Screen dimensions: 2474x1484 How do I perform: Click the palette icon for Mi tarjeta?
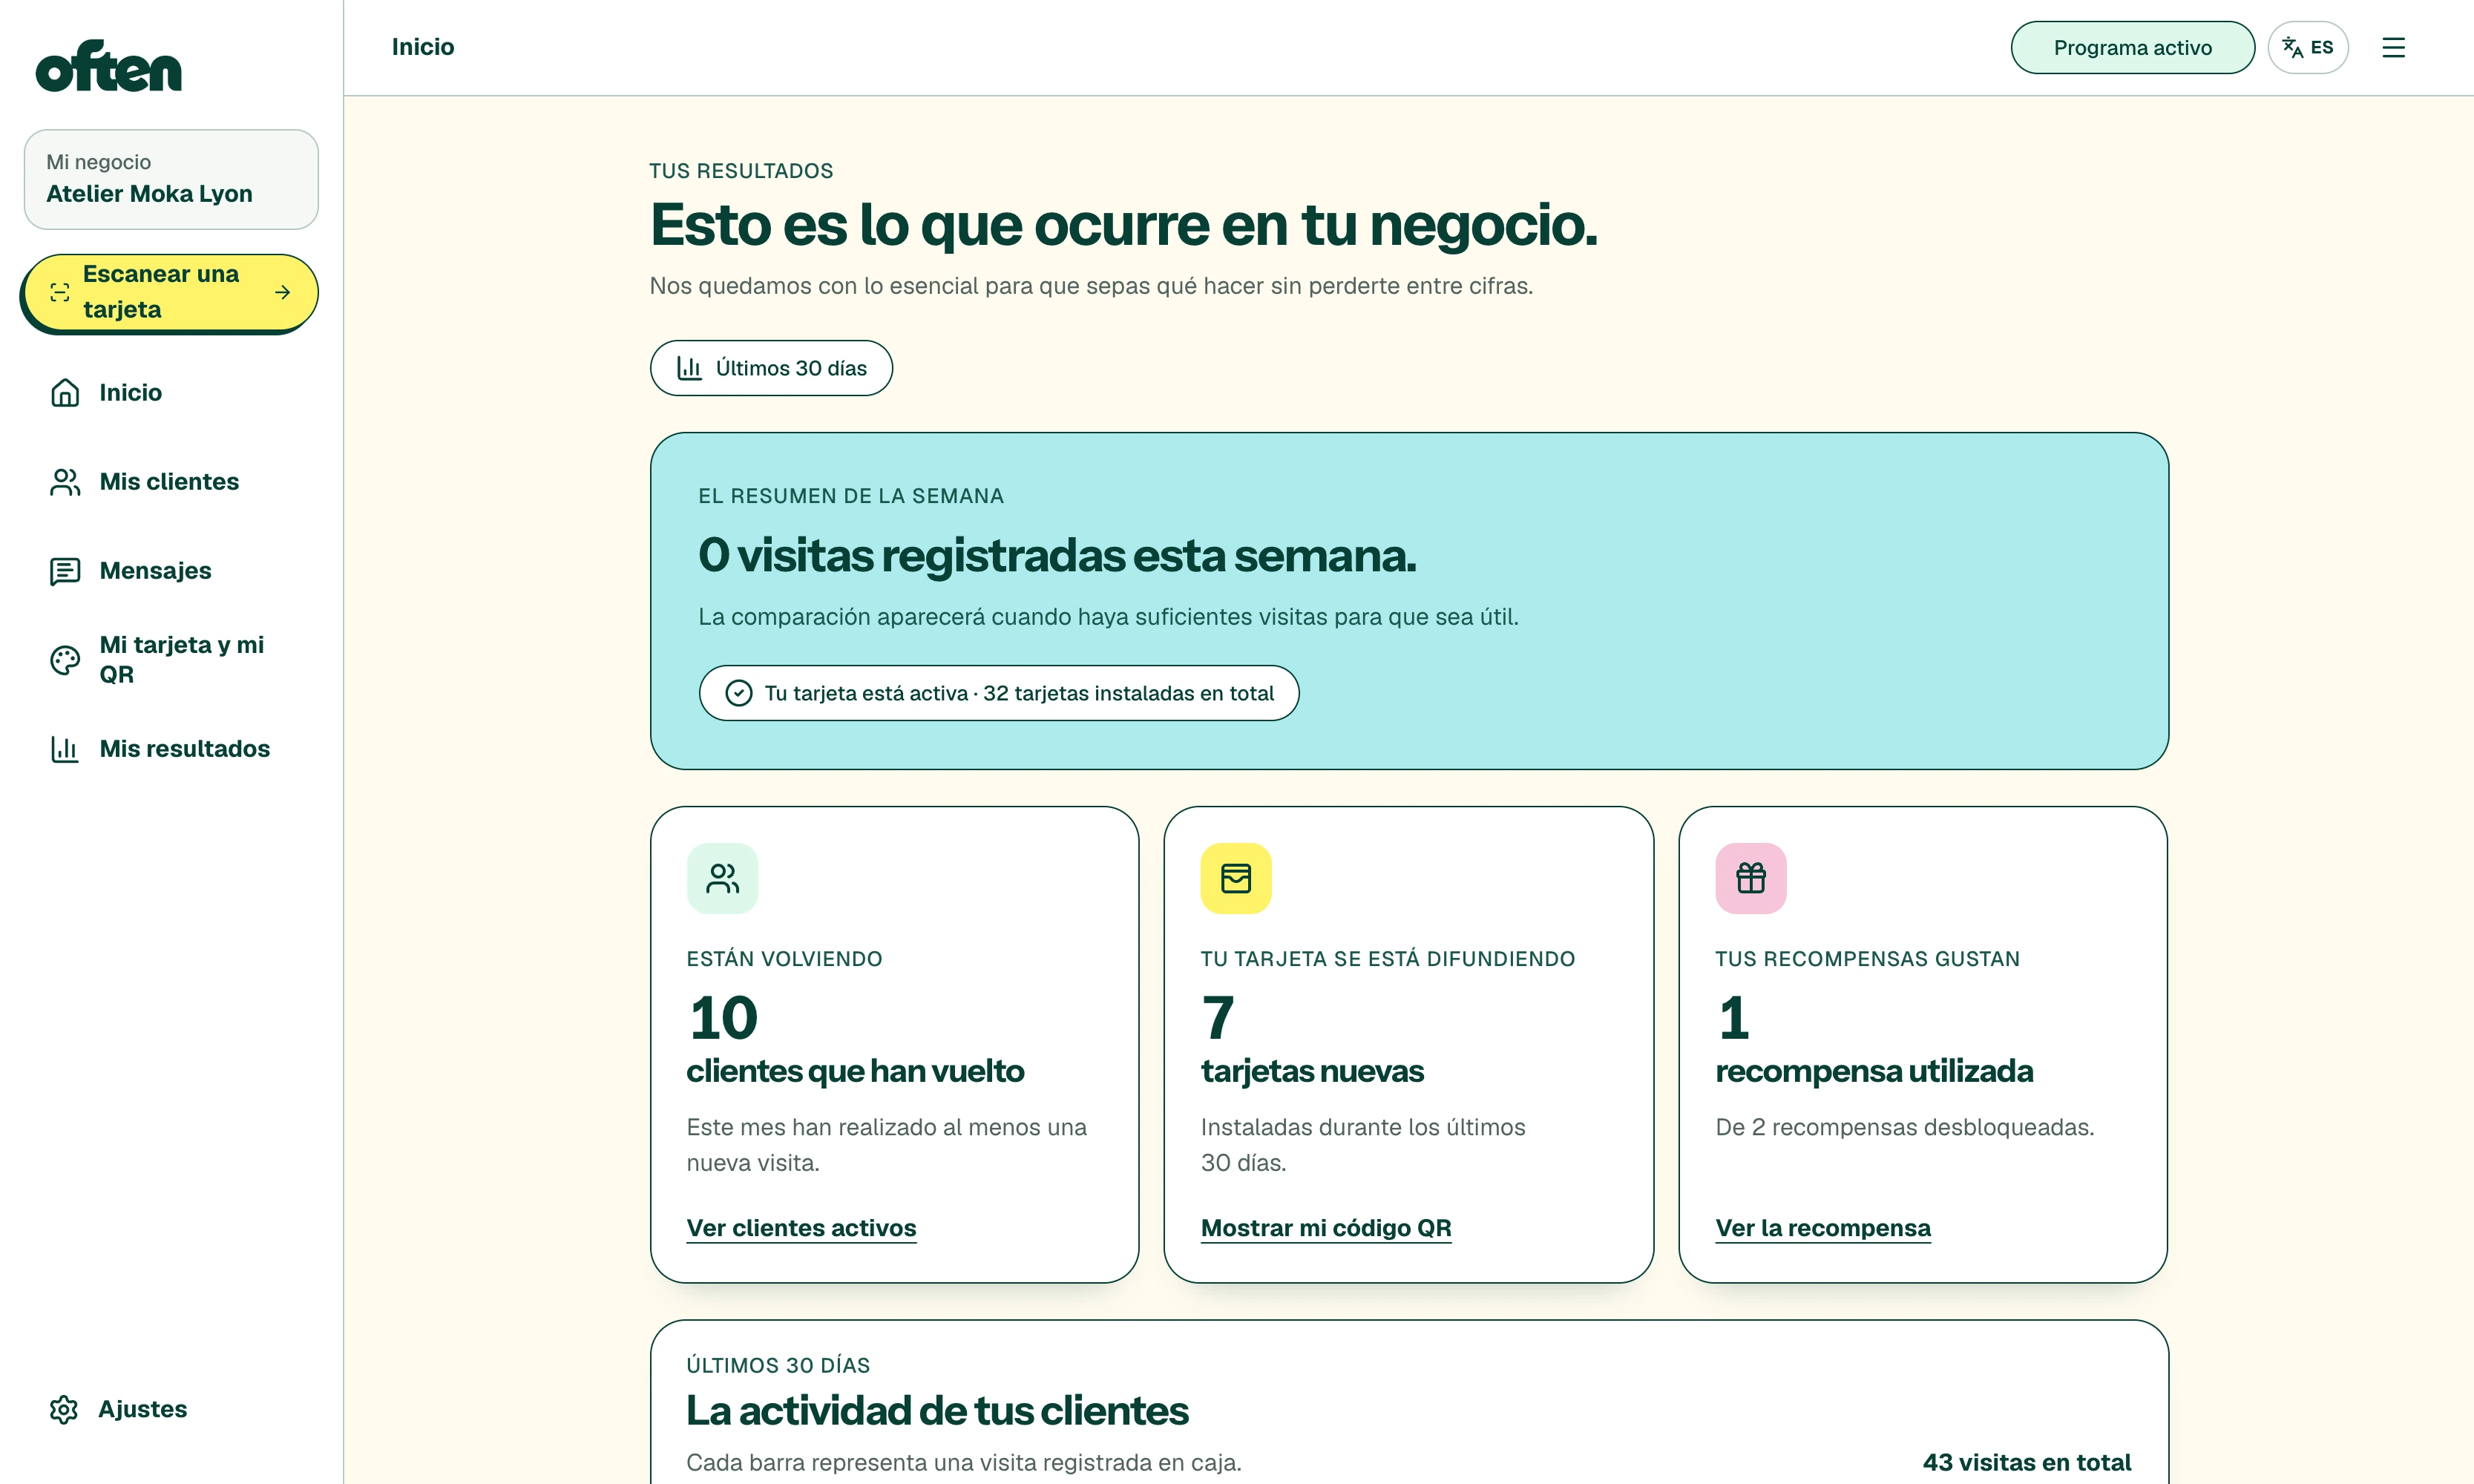click(65, 660)
